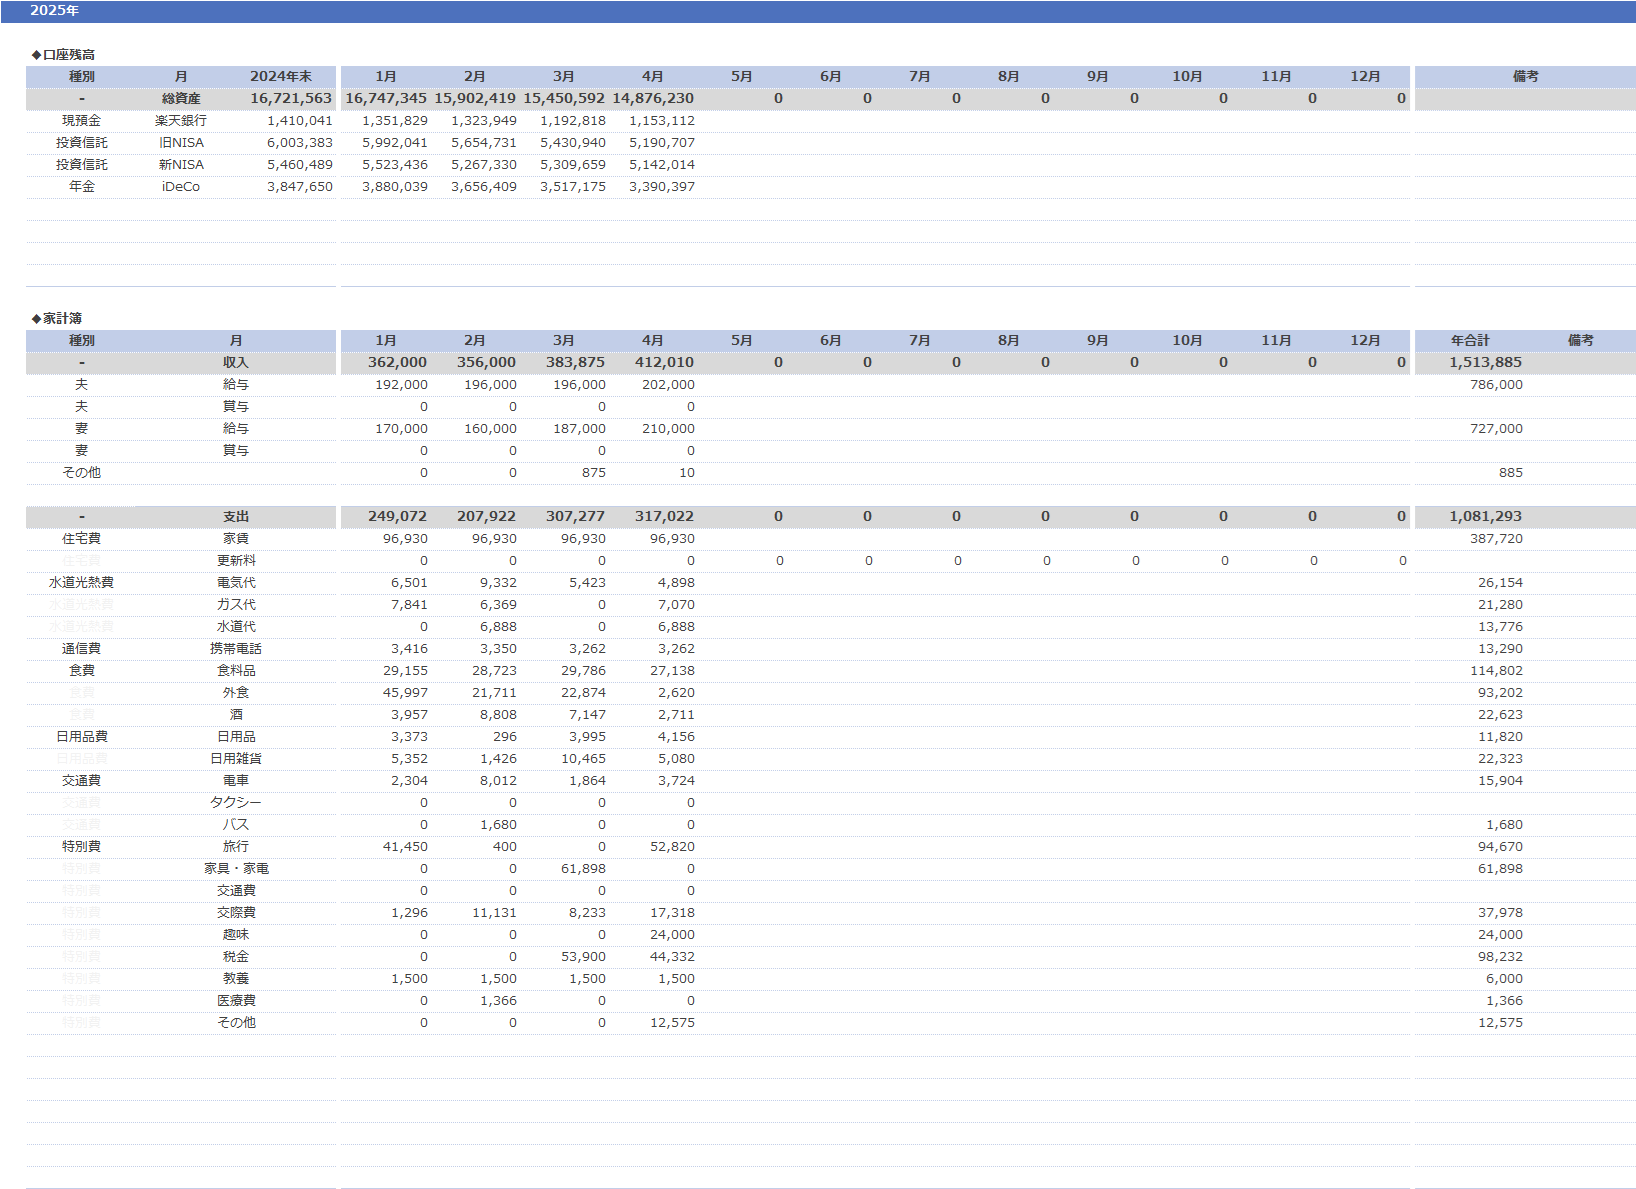This screenshot has height=1189, width=1636.
Task: Click total assets value 16,721,563
Action: [x=291, y=99]
